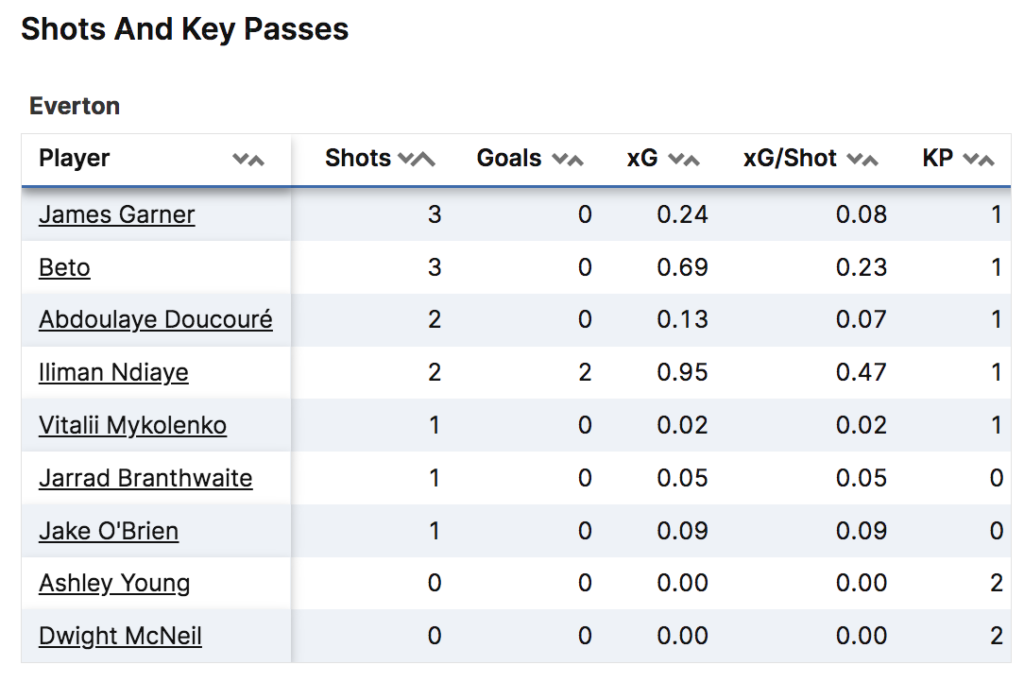Click Jarrad Branthwaite name

tap(145, 478)
